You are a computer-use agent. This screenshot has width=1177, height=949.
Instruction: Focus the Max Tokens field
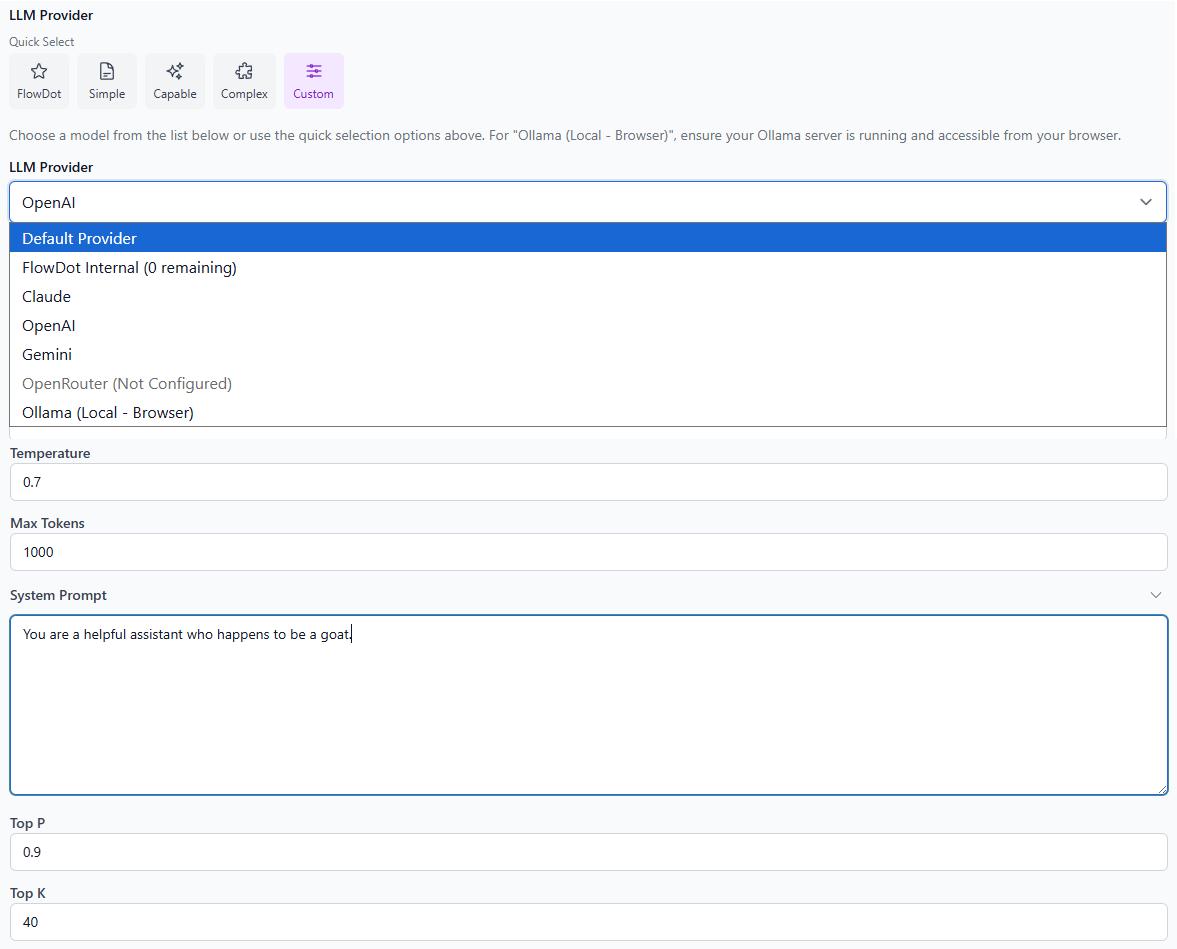coord(588,551)
